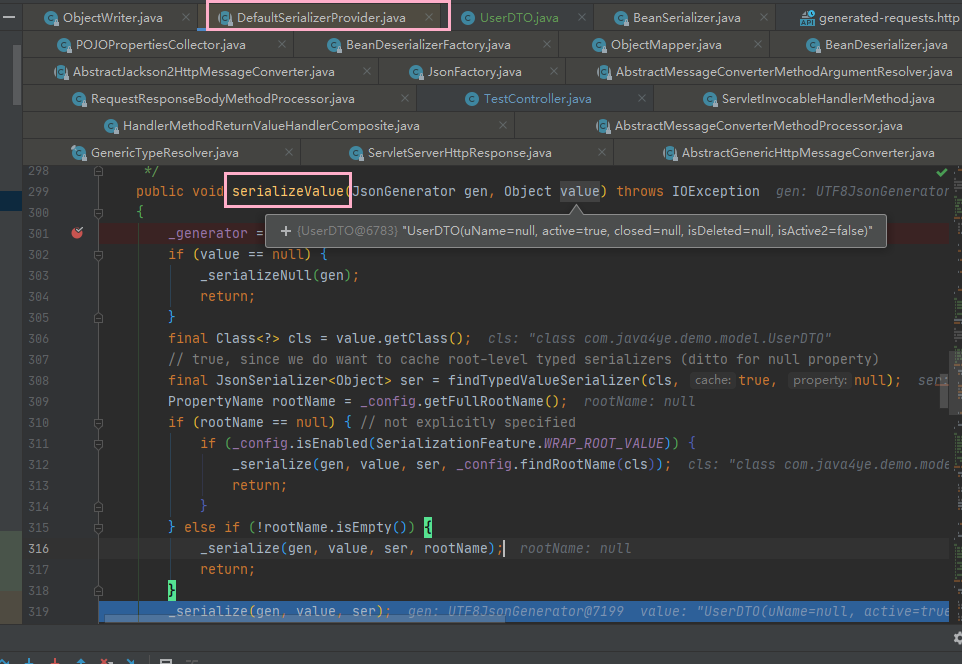Image resolution: width=962 pixels, height=664 pixels.
Task: Click the green inspection checkmark indicator
Action: point(942,172)
